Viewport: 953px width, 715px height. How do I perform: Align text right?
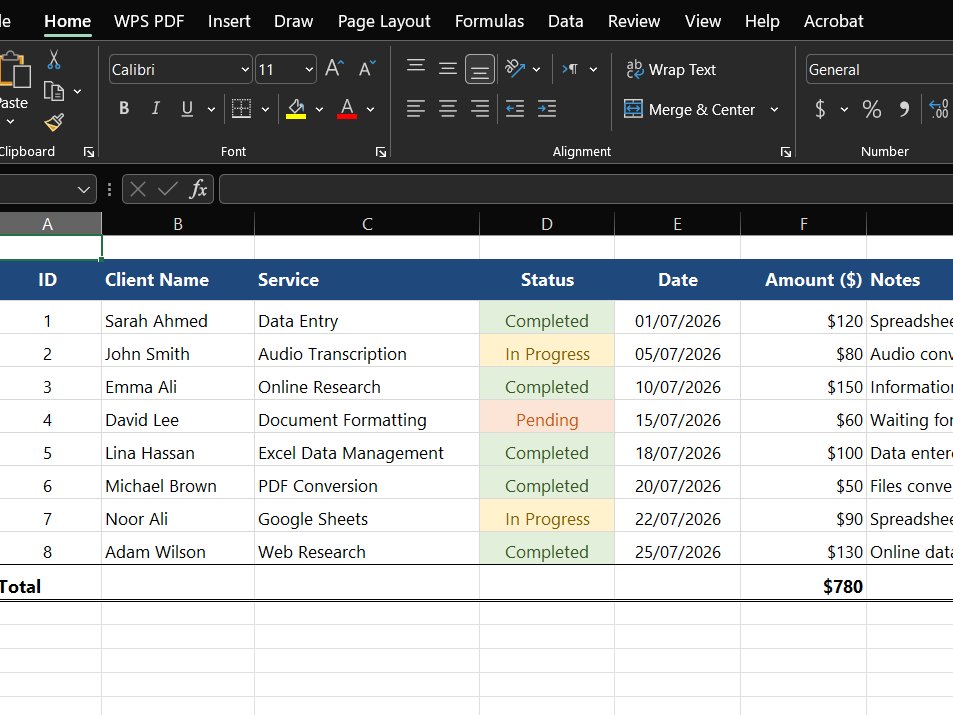[x=480, y=109]
